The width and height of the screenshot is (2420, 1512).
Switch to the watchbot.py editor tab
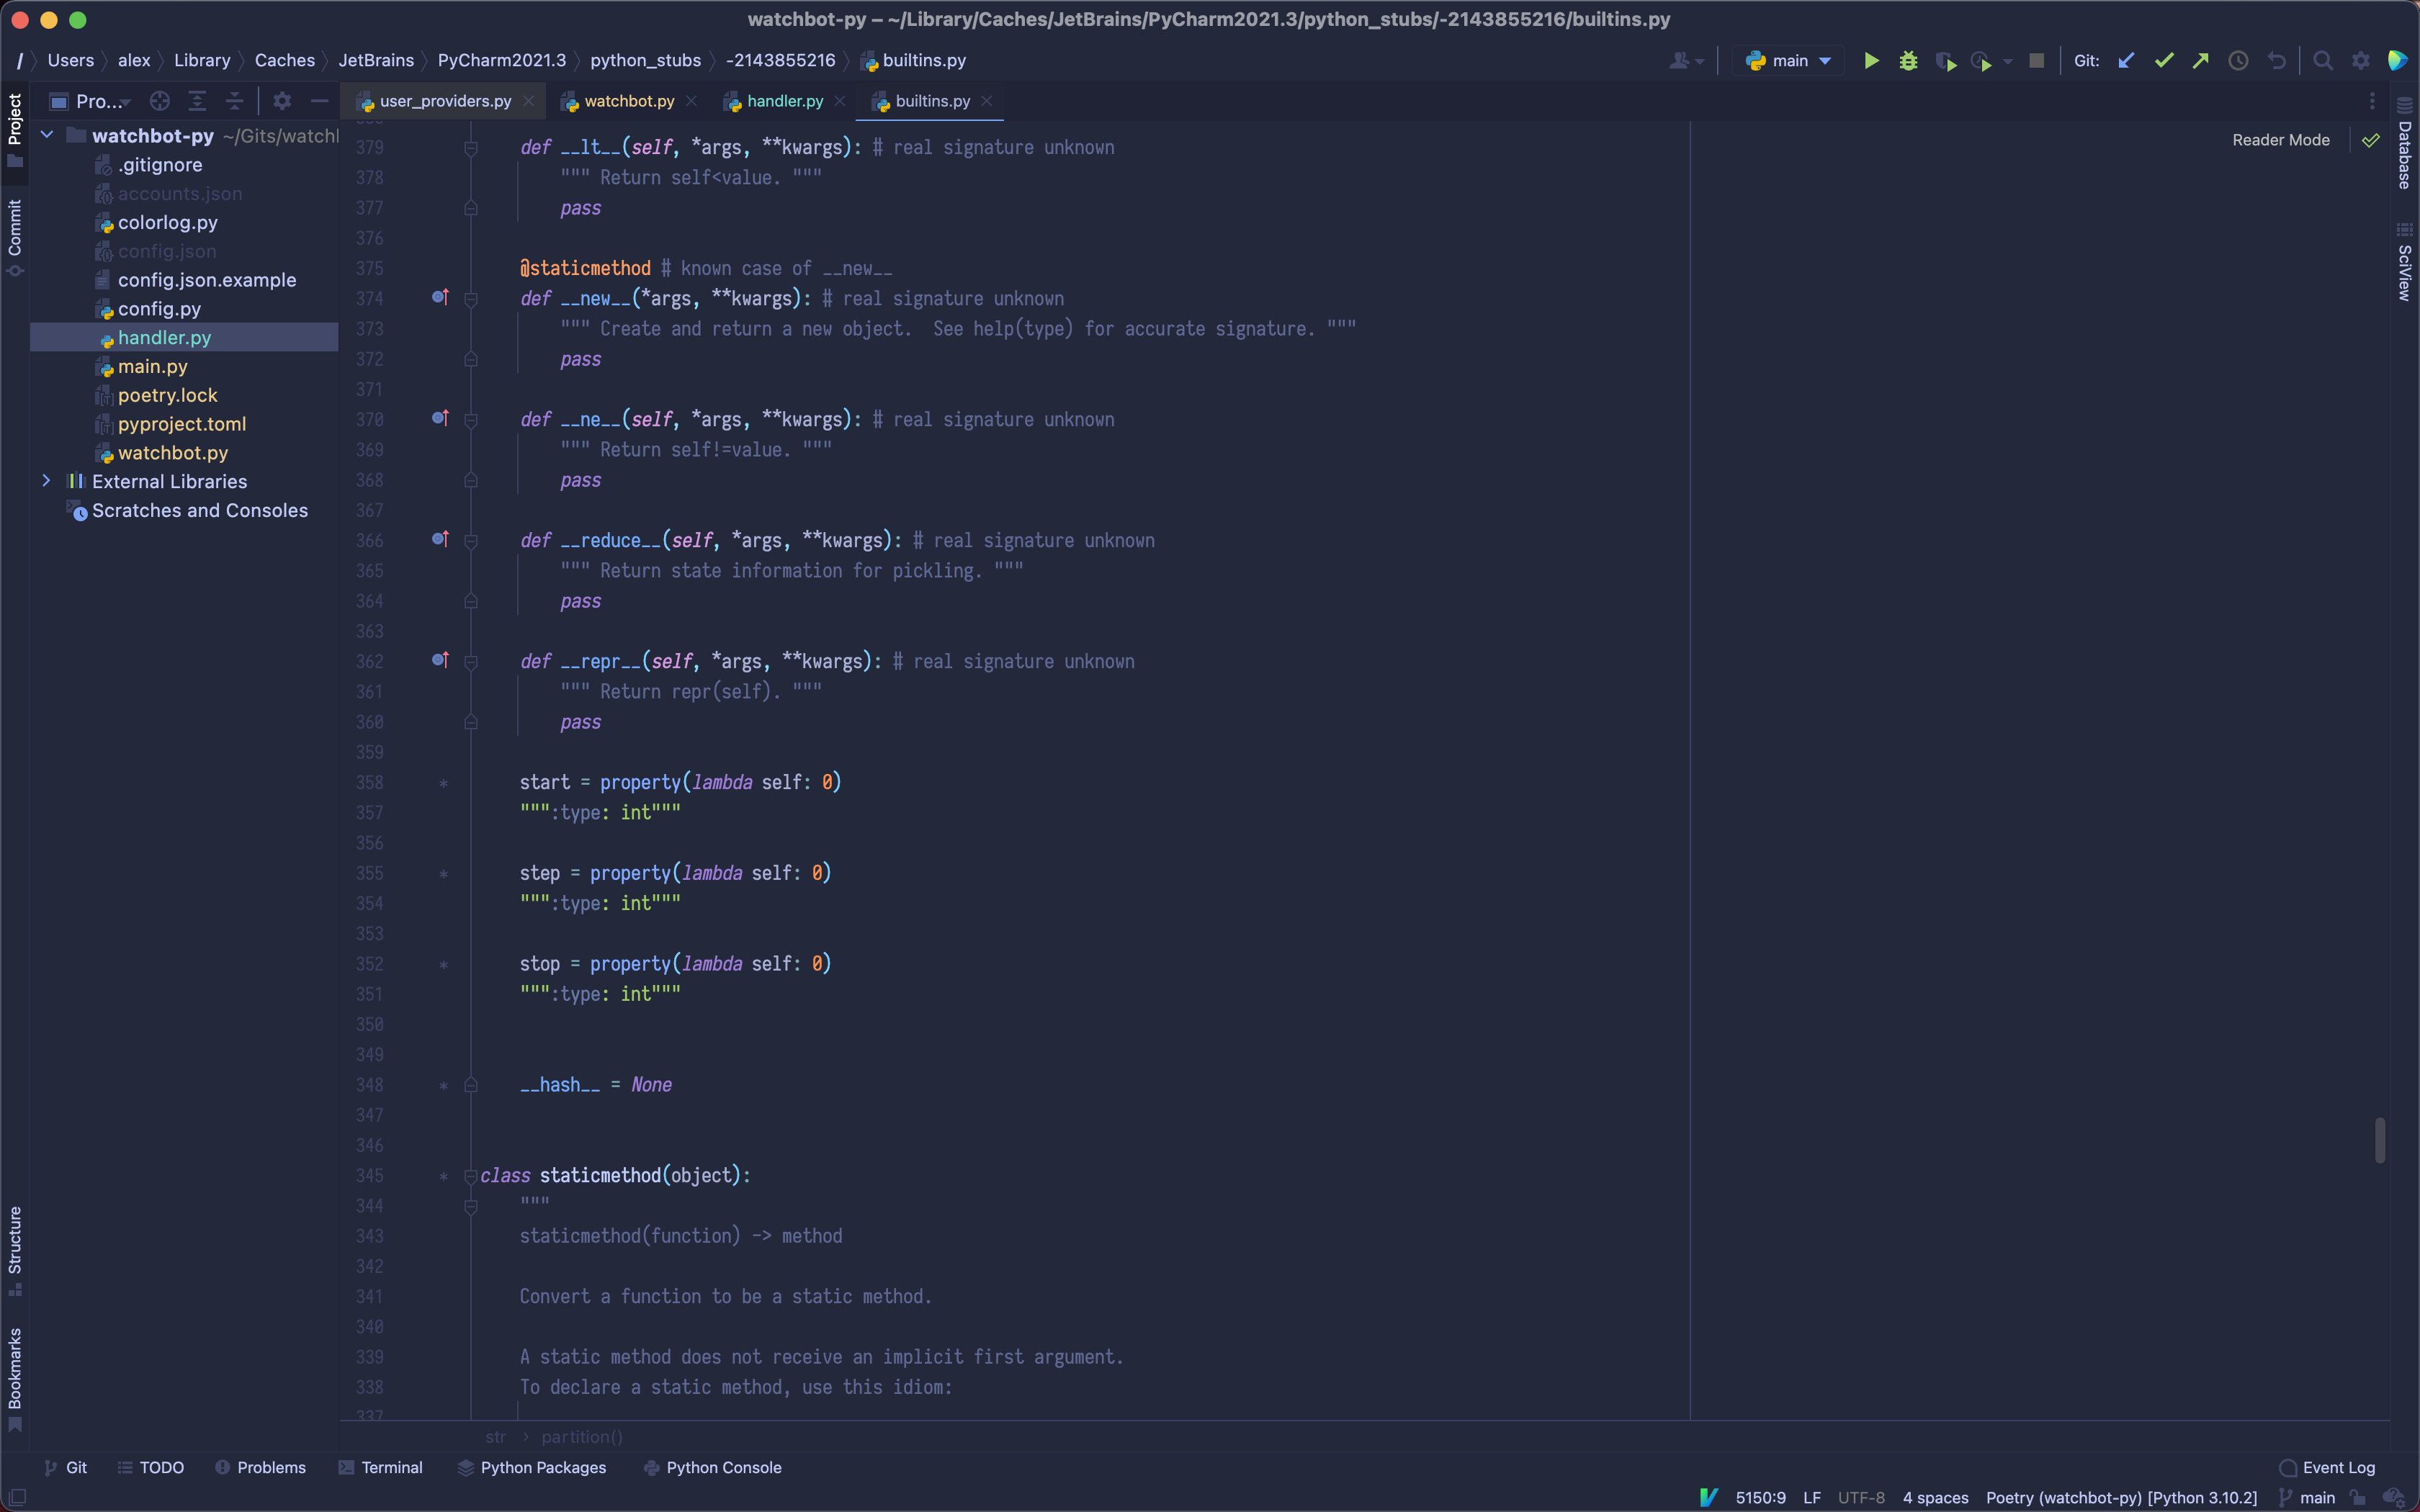click(x=628, y=101)
